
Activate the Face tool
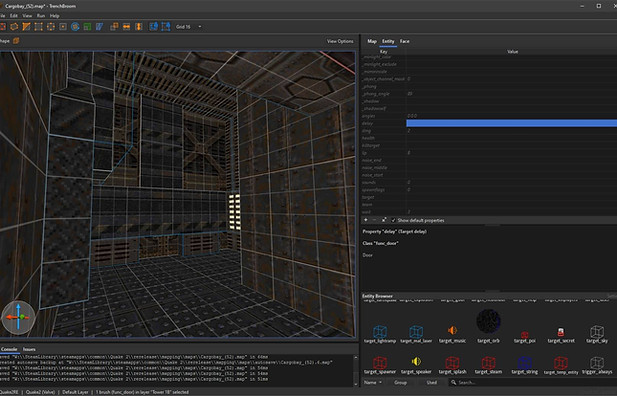coord(63,27)
